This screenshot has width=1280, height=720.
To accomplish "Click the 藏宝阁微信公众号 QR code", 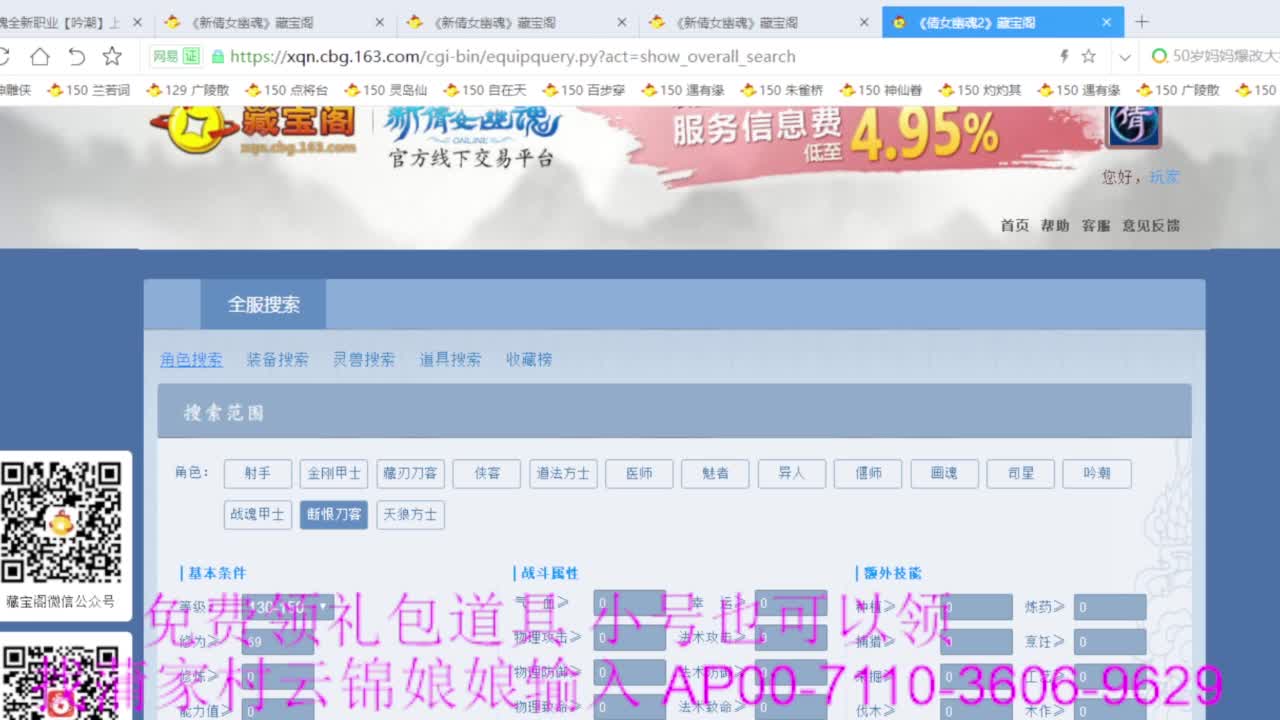I will pos(61,523).
